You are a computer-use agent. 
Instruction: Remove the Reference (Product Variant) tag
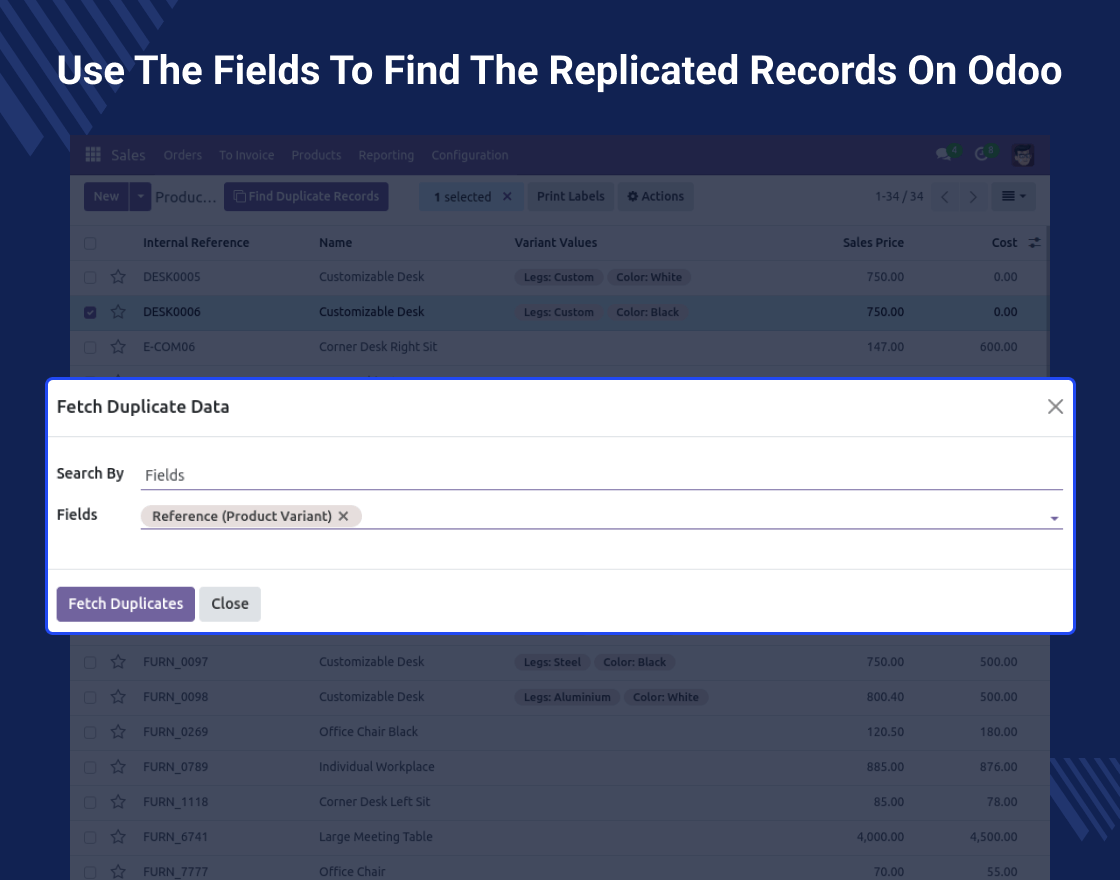(x=344, y=516)
